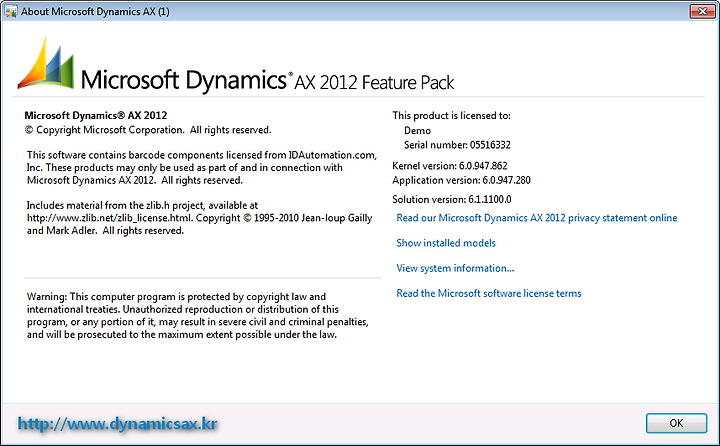Click the IDAutomation.com barcode notice paragraph
This screenshot has width=720, height=446.
202,168
